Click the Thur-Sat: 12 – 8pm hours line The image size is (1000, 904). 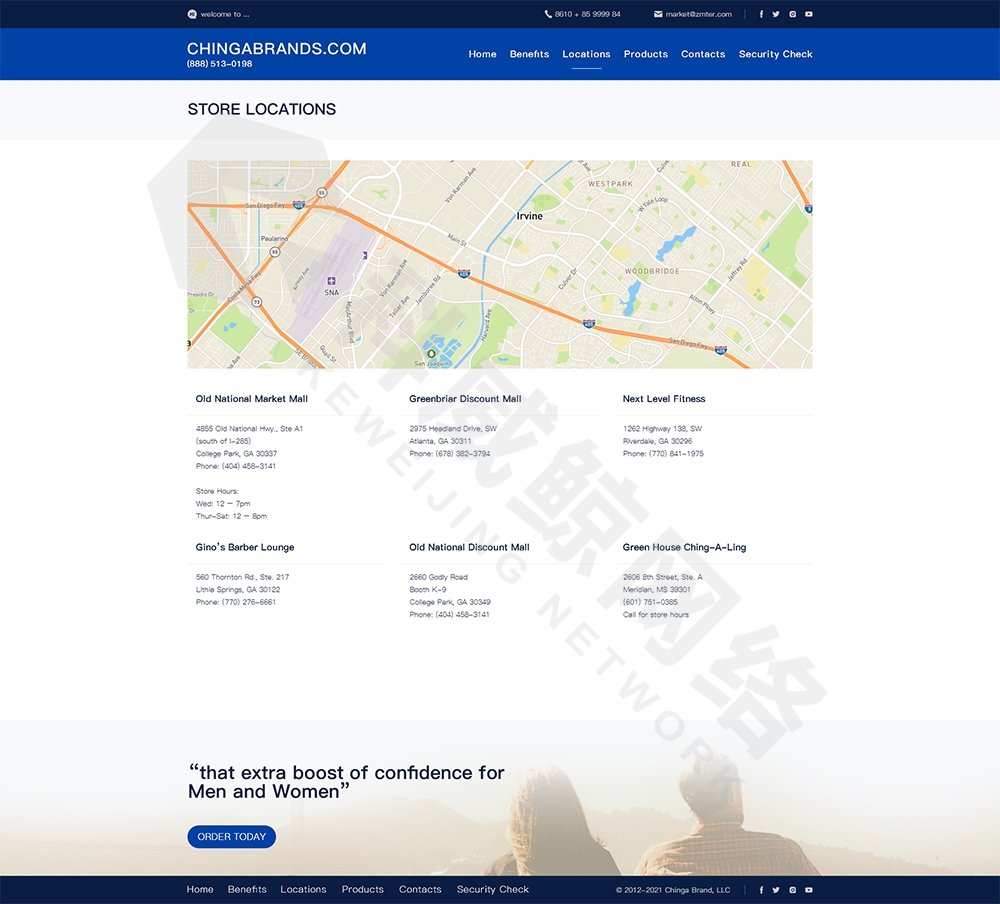pyautogui.click(x=232, y=516)
